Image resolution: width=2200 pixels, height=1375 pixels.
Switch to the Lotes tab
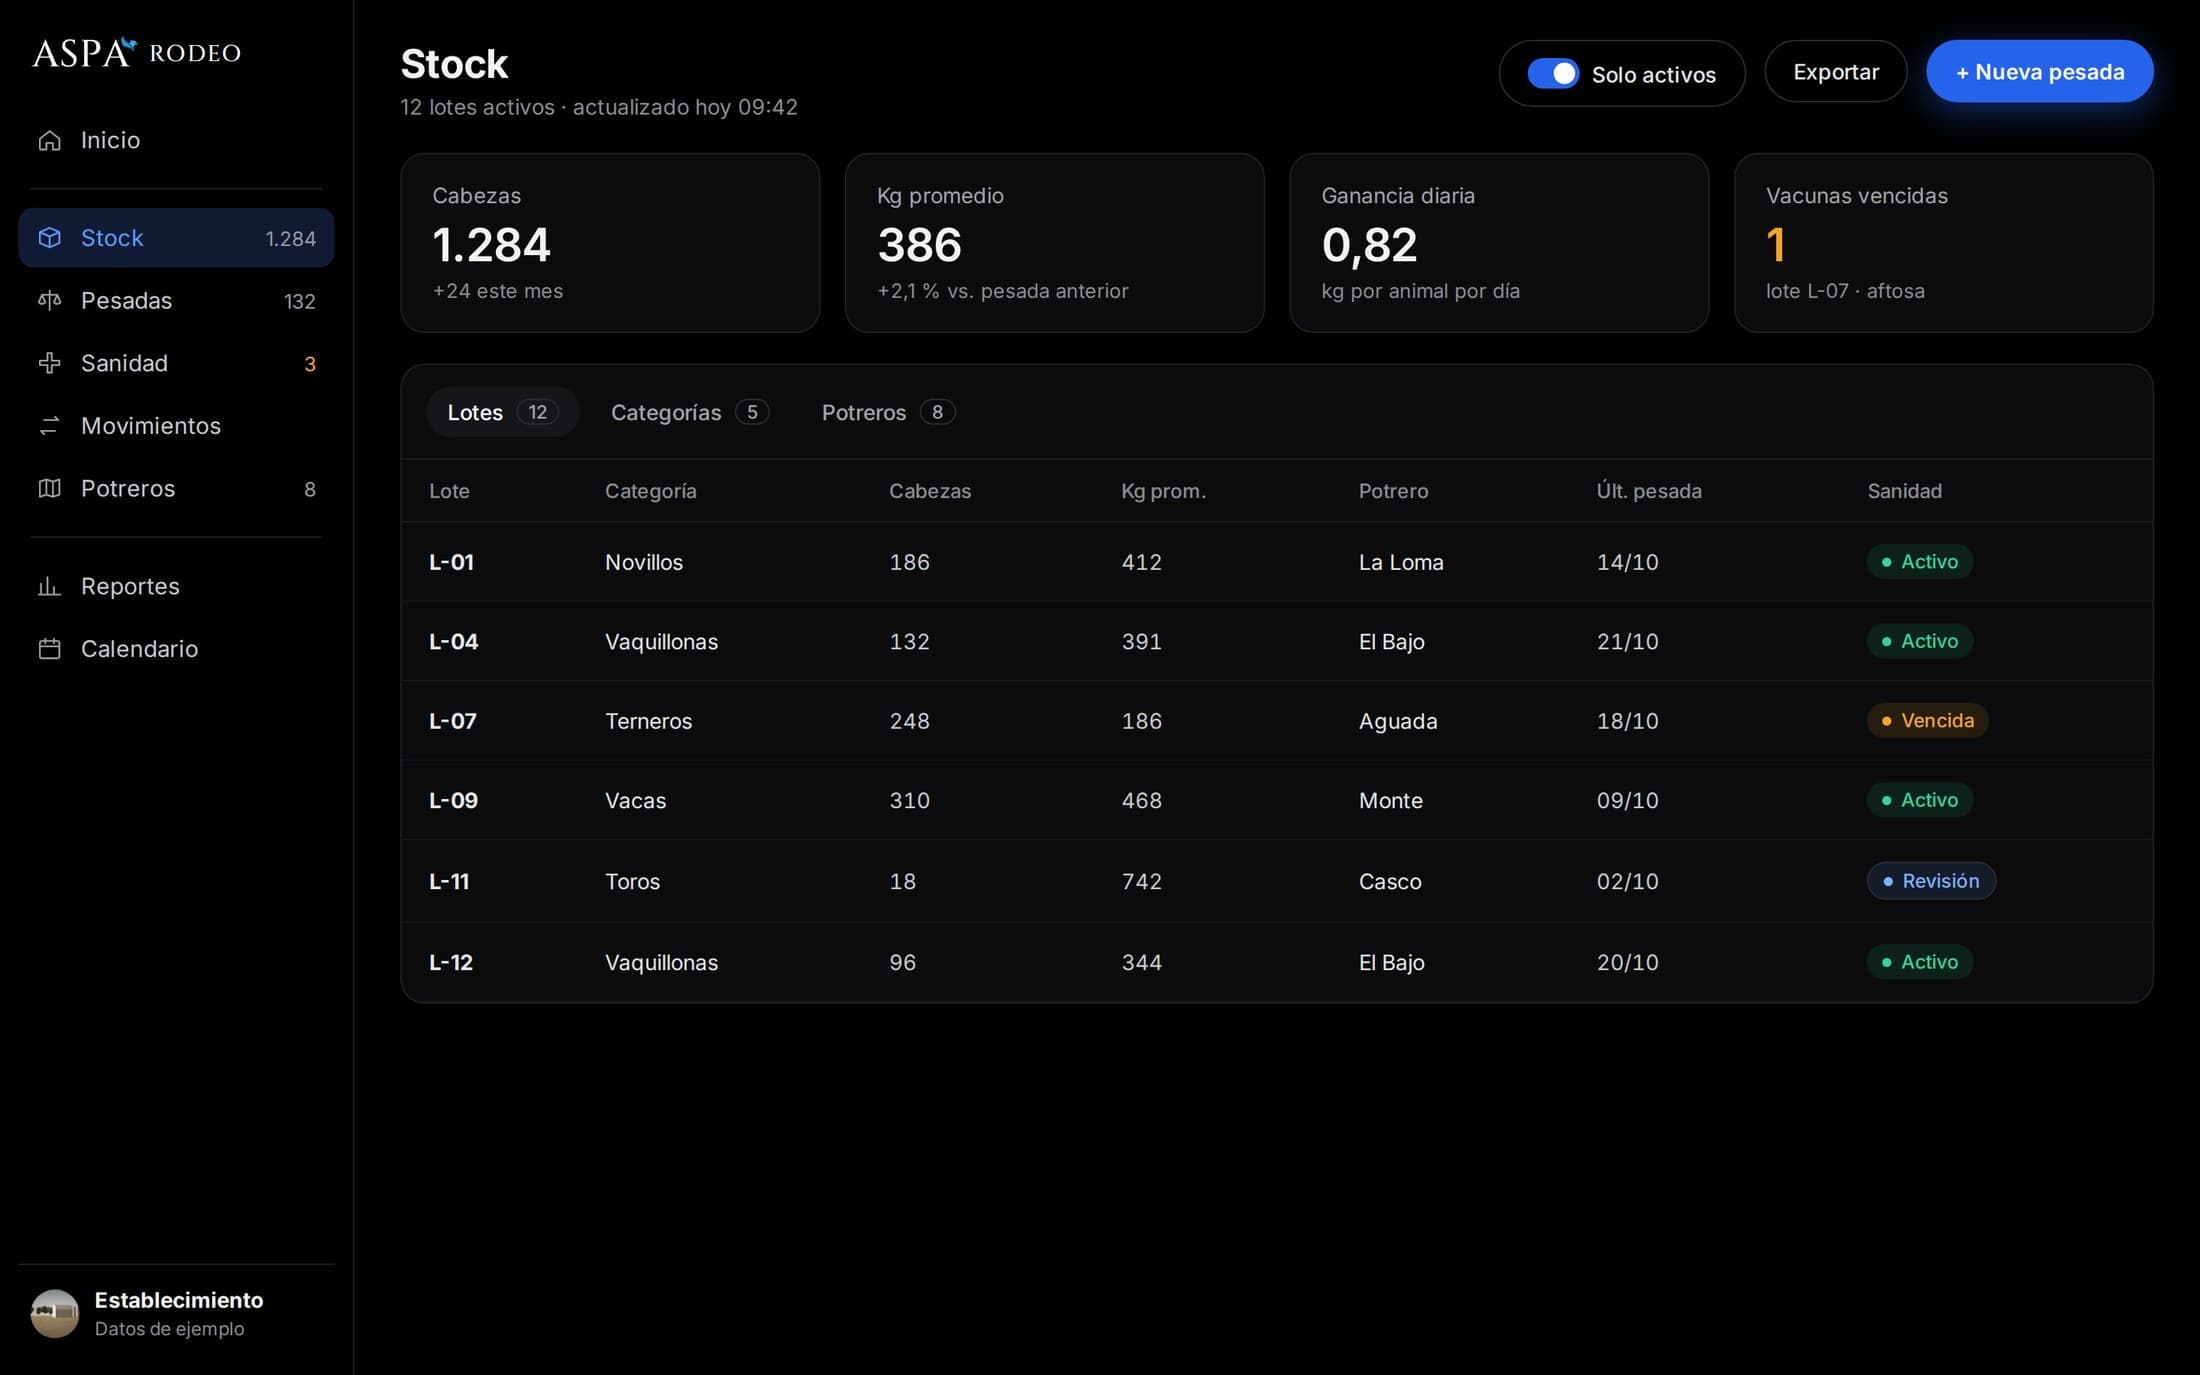pyautogui.click(x=502, y=412)
